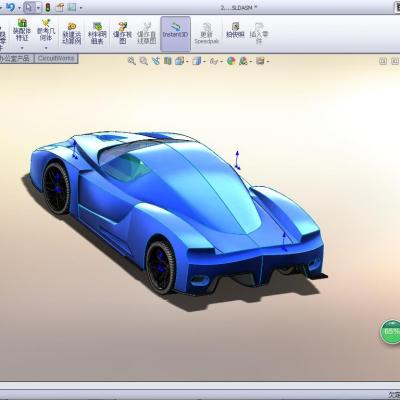Switch to the Office Products (办公室产品) tab
400x400 pixels.
(x=16, y=59)
